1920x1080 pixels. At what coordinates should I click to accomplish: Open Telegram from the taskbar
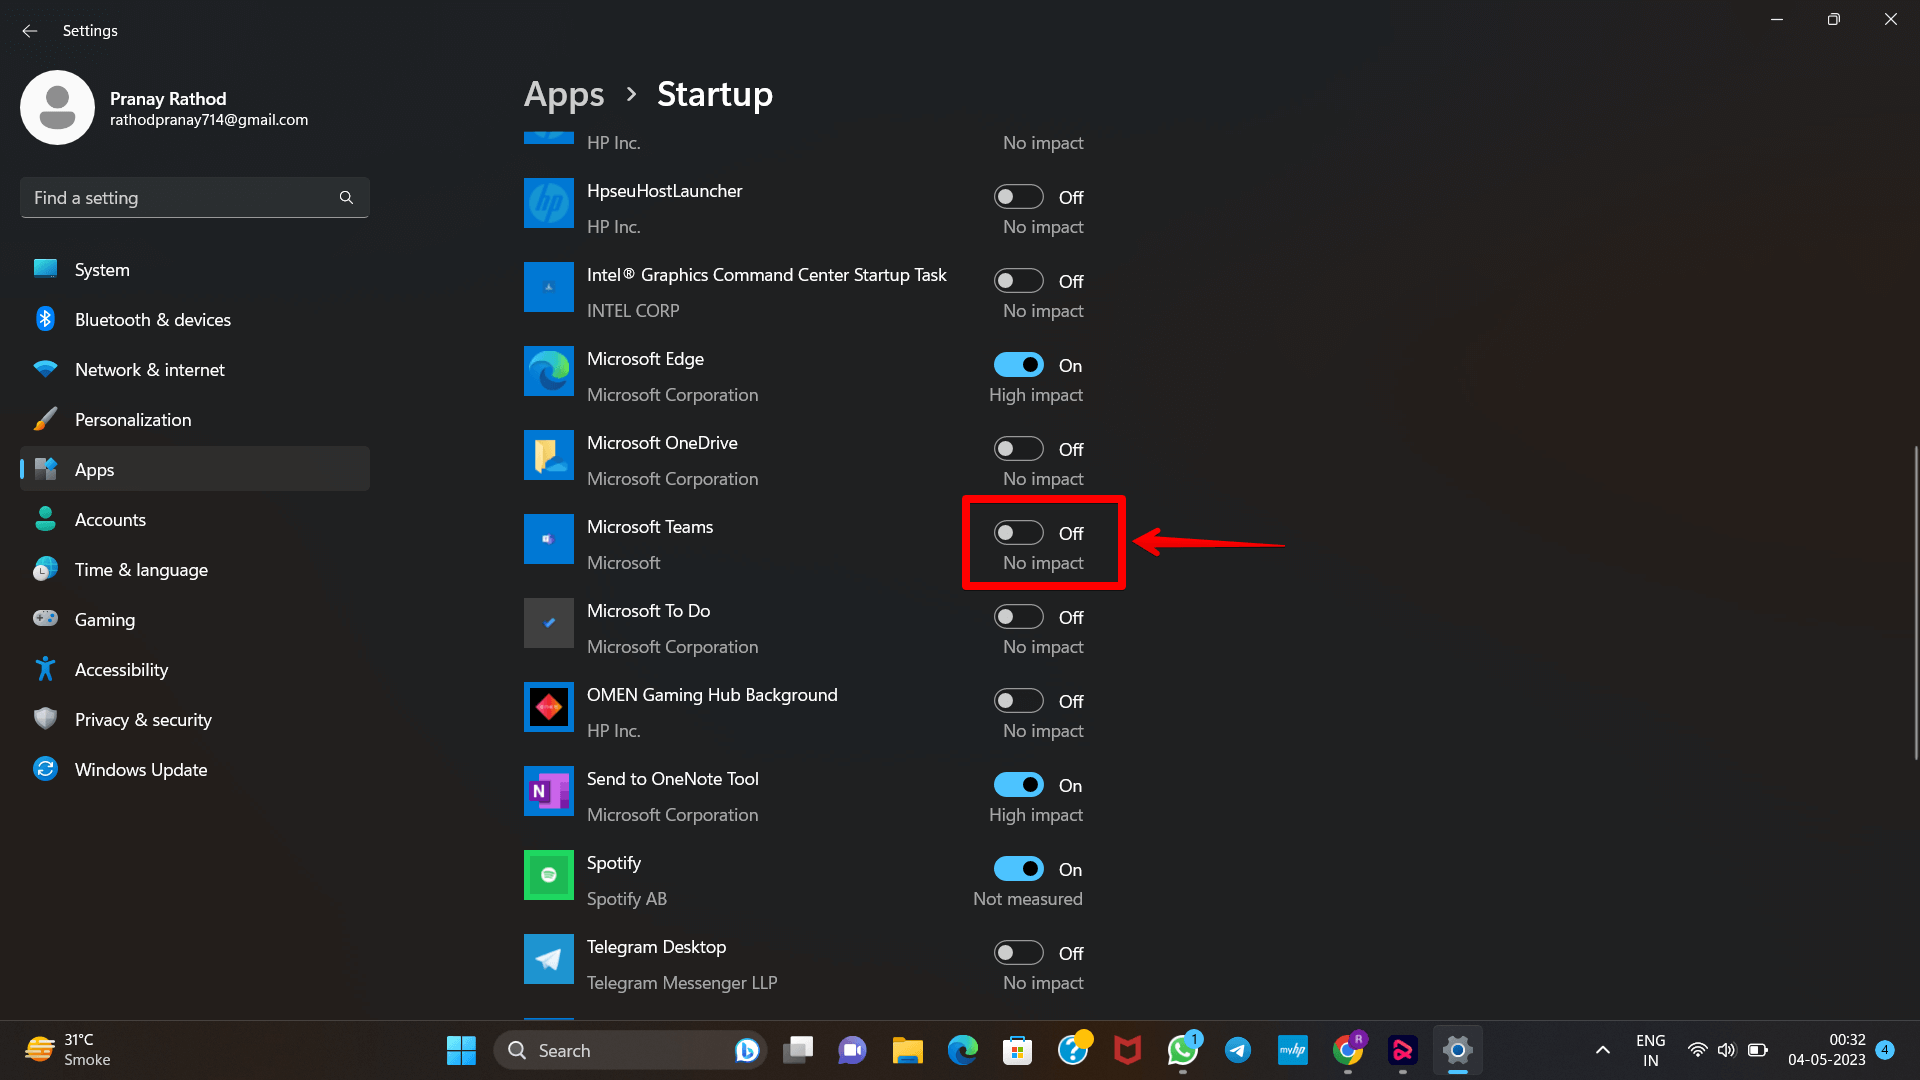(x=1238, y=1050)
